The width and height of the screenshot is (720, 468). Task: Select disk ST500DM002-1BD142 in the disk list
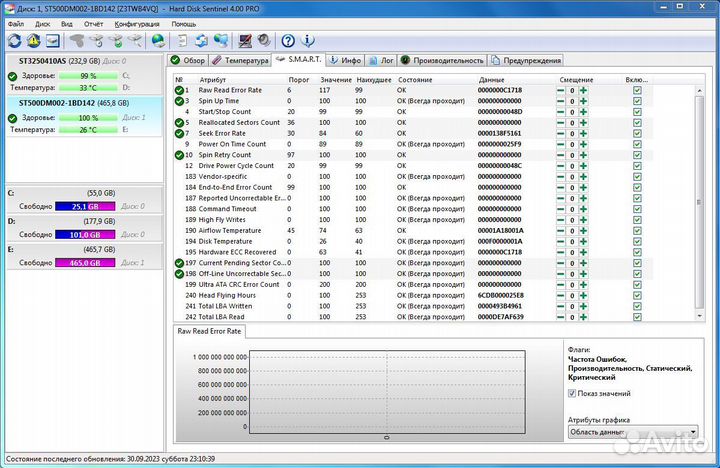coord(84,117)
